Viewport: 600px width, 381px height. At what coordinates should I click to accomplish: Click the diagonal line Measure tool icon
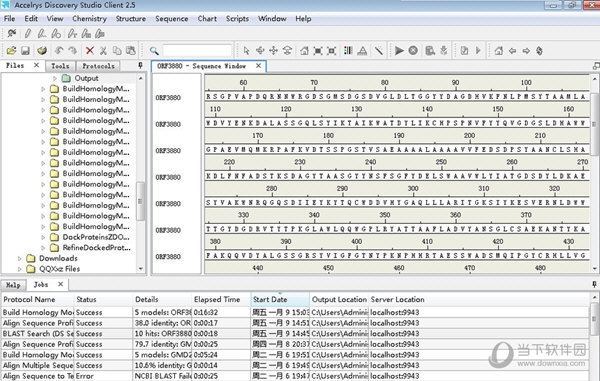click(x=378, y=50)
